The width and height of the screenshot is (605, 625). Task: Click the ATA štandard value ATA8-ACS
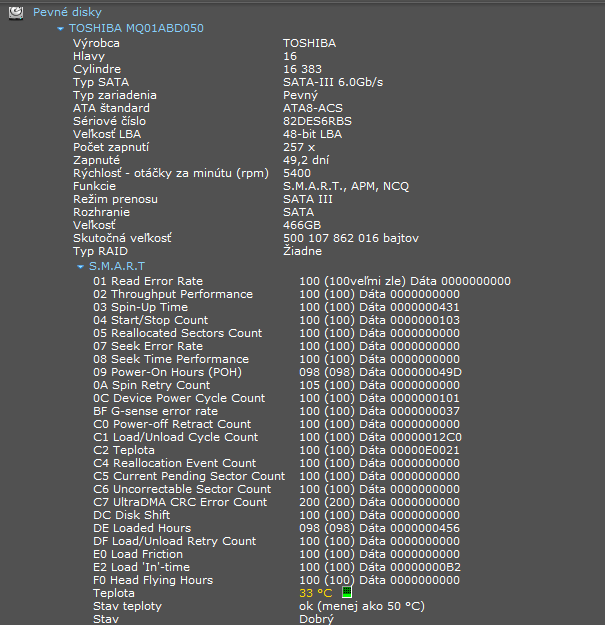pos(312,108)
